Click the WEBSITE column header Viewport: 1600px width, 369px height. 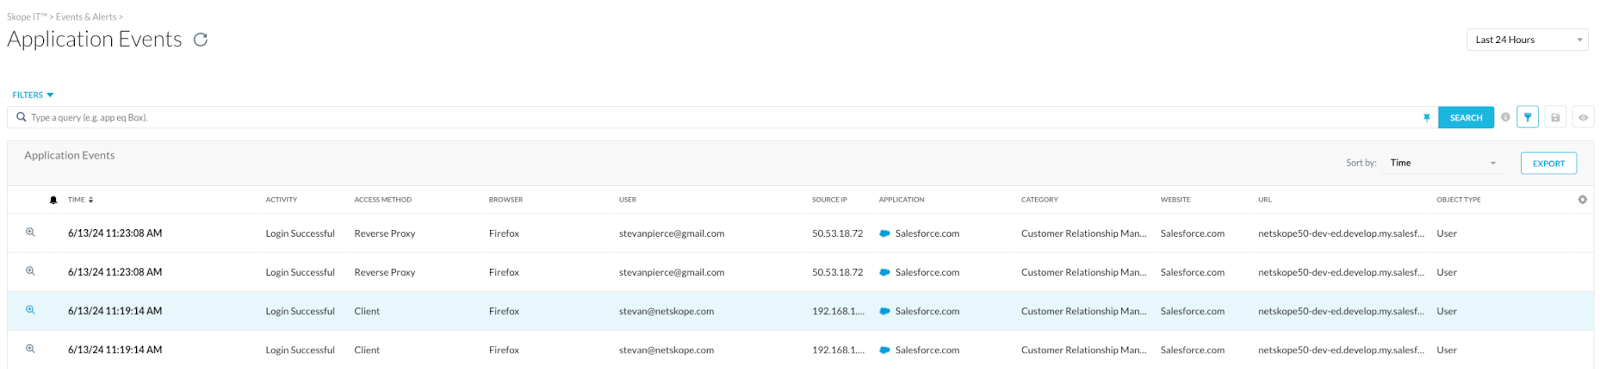point(1175,200)
